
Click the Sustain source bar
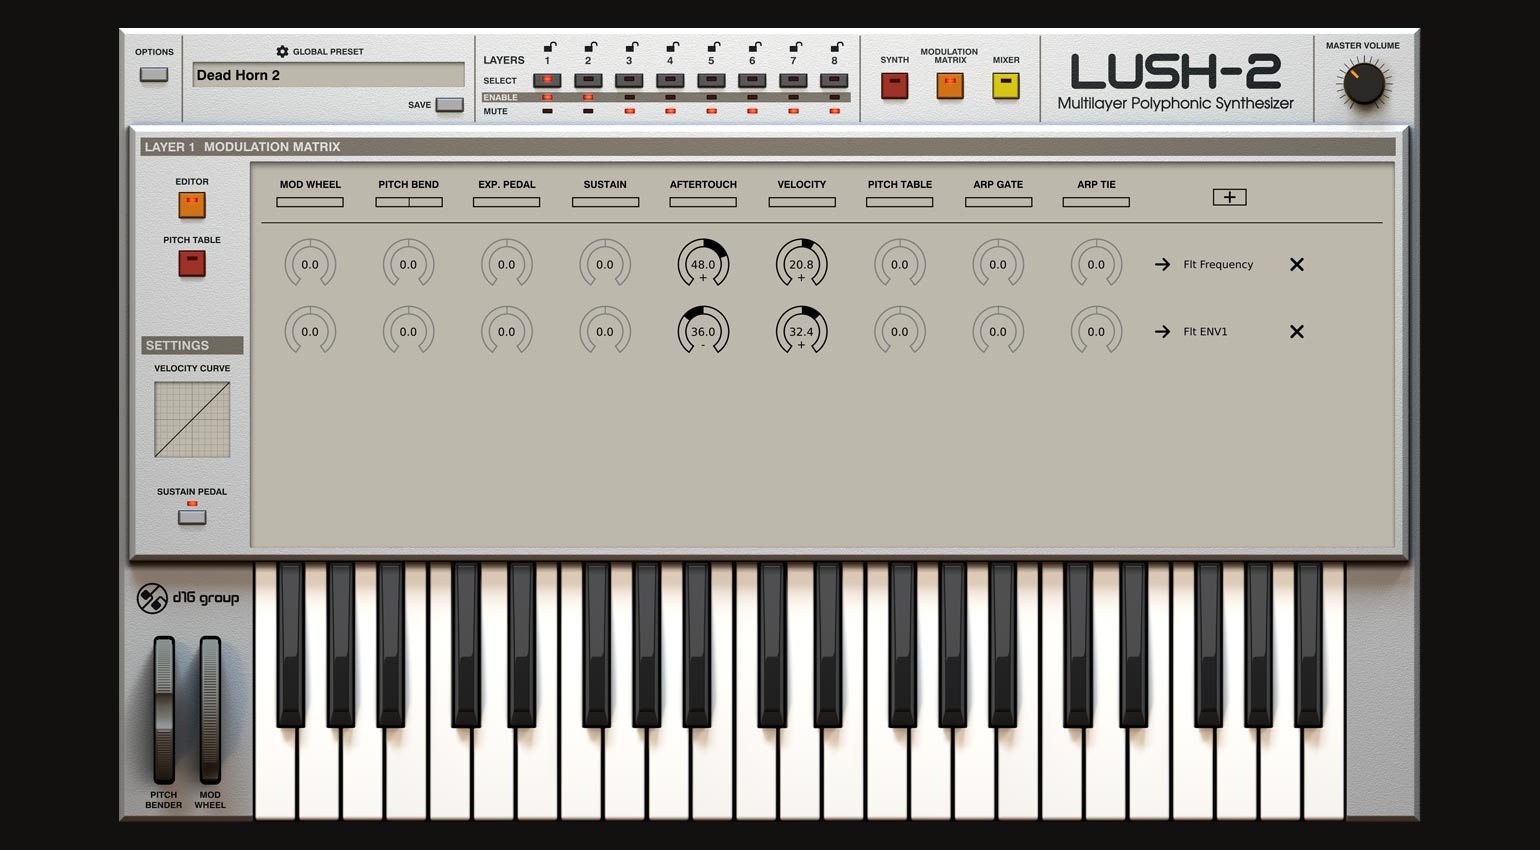[x=605, y=202]
